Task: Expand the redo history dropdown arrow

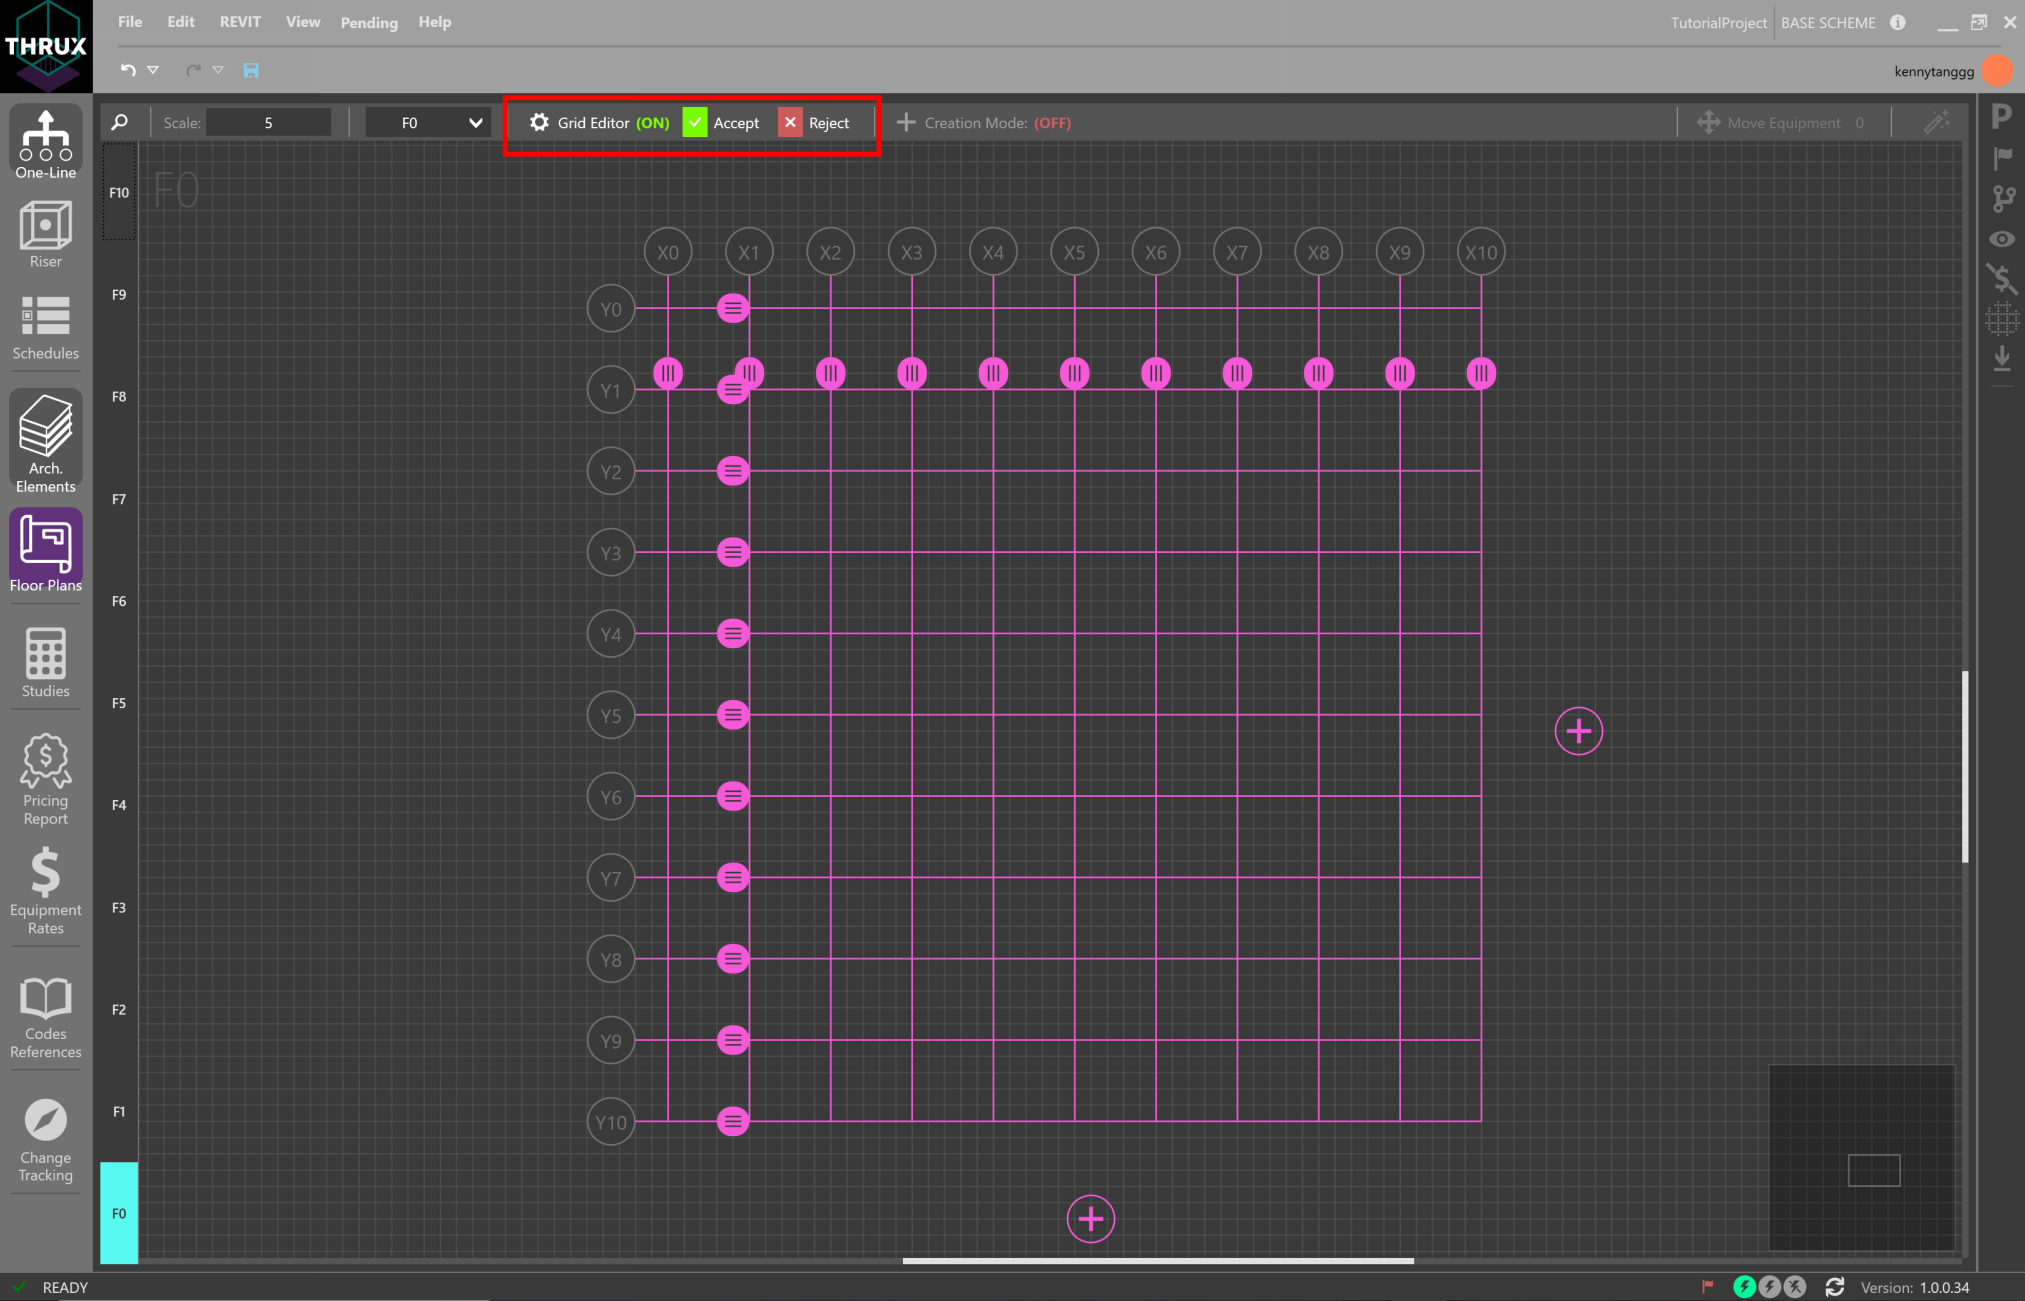Action: click(218, 70)
